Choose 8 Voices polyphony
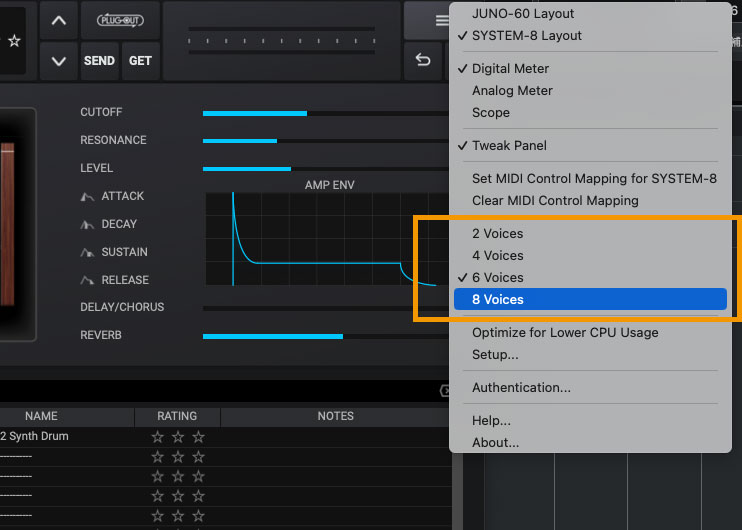Image resolution: width=742 pixels, height=530 pixels. pos(590,300)
